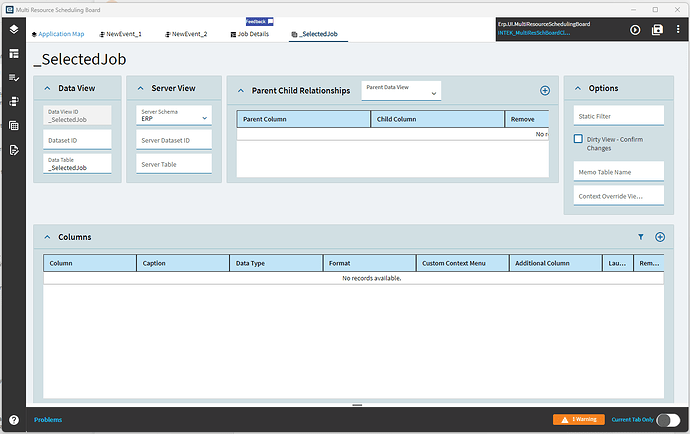Collapse the Columns panel
The image size is (690, 434).
48,237
